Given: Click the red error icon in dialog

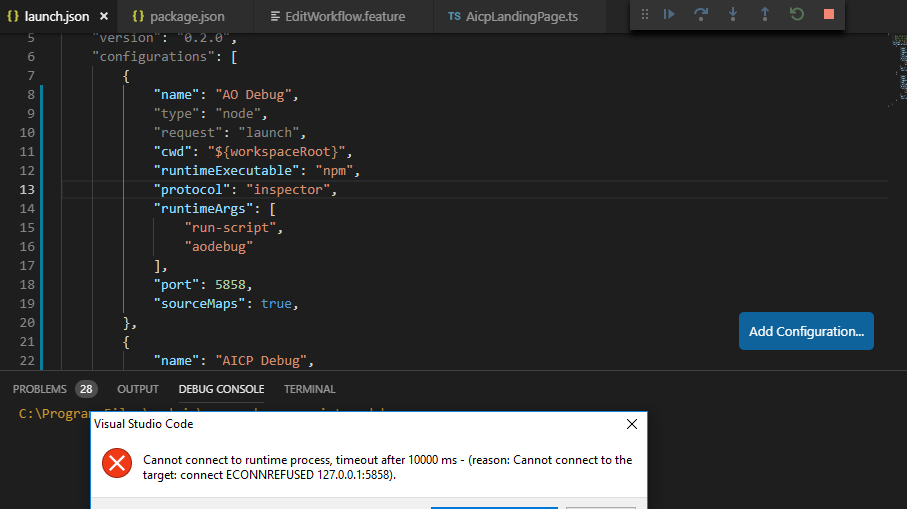Looking at the screenshot, I should (x=117, y=463).
